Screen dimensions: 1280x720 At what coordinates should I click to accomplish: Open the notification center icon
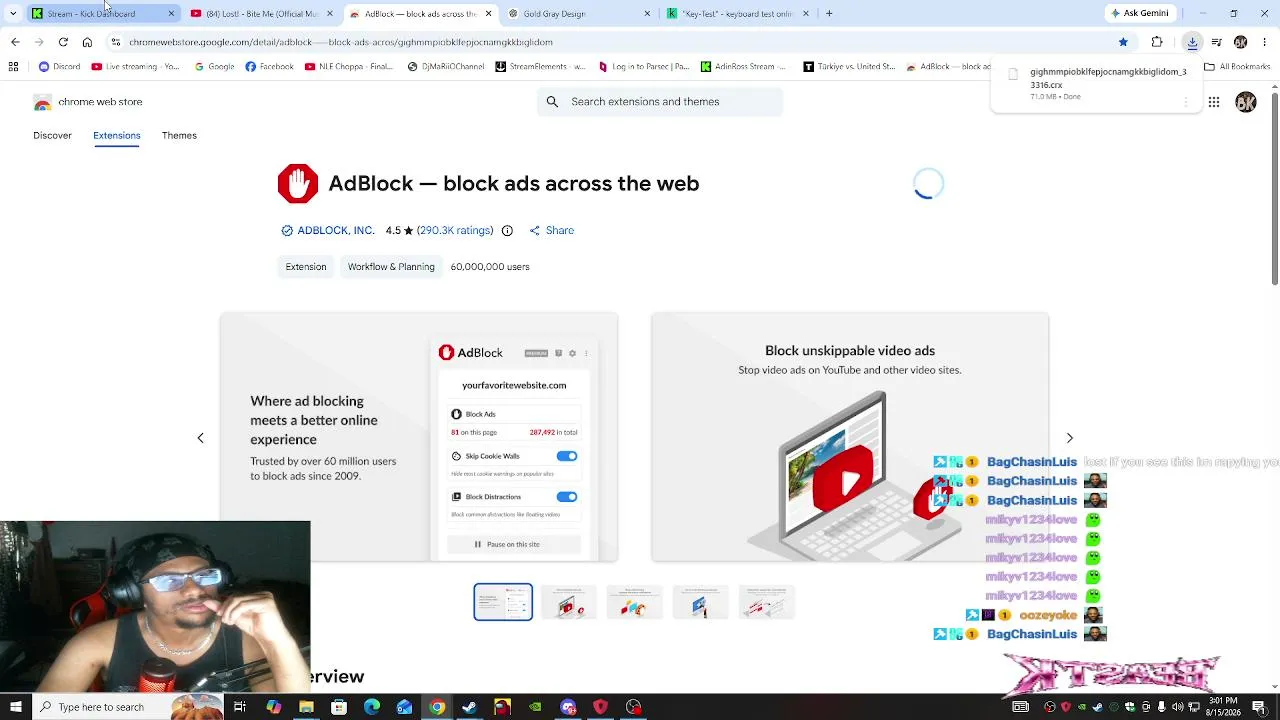1259,707
